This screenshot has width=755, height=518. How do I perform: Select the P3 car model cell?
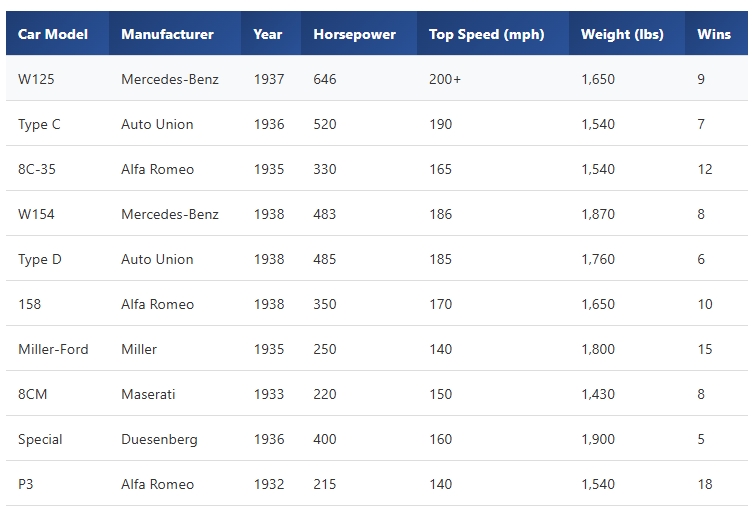pos(57,484)
